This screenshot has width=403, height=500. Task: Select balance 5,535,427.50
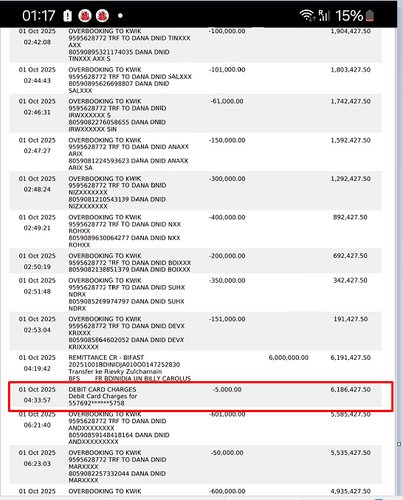tap(350, 453)
